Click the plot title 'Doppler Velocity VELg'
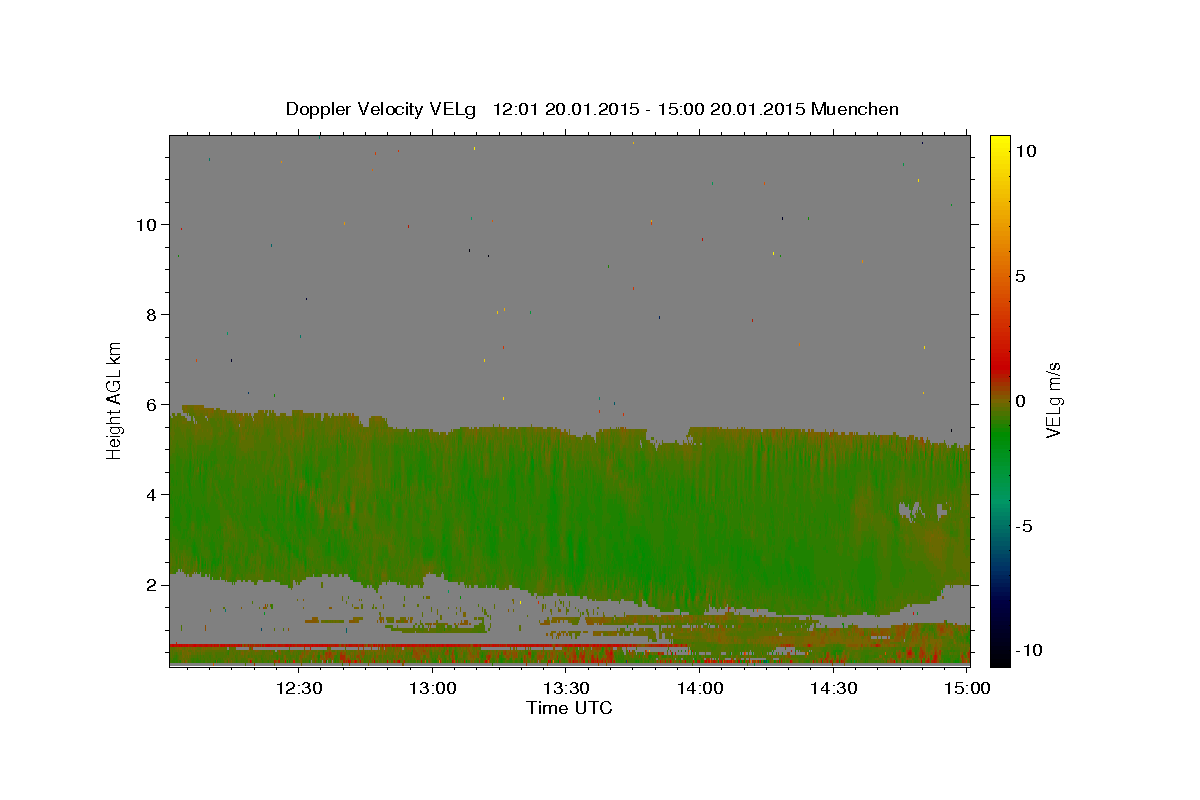Viewport: 1200px width, 800px height. pos(379,109)
